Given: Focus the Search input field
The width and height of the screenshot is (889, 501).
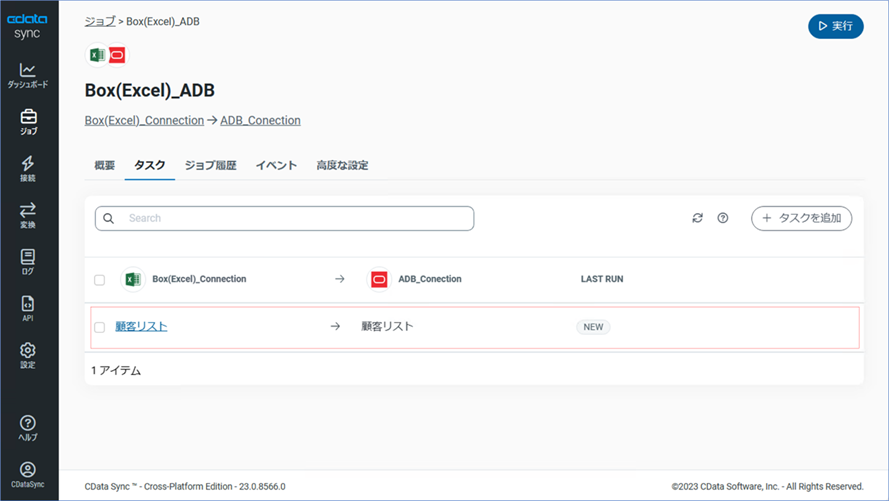Looking at the screenshot, I should pos(285,218).
